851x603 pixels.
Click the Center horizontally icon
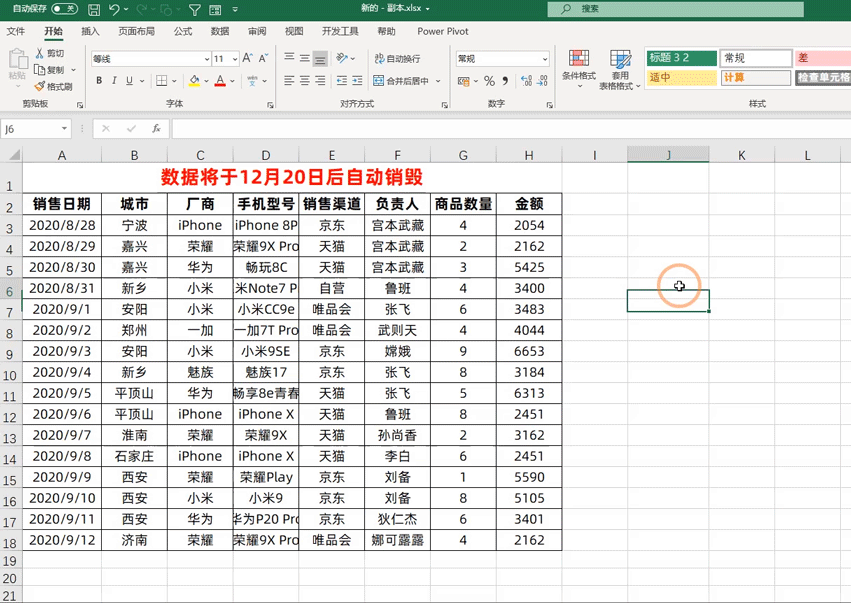point(305,81)
